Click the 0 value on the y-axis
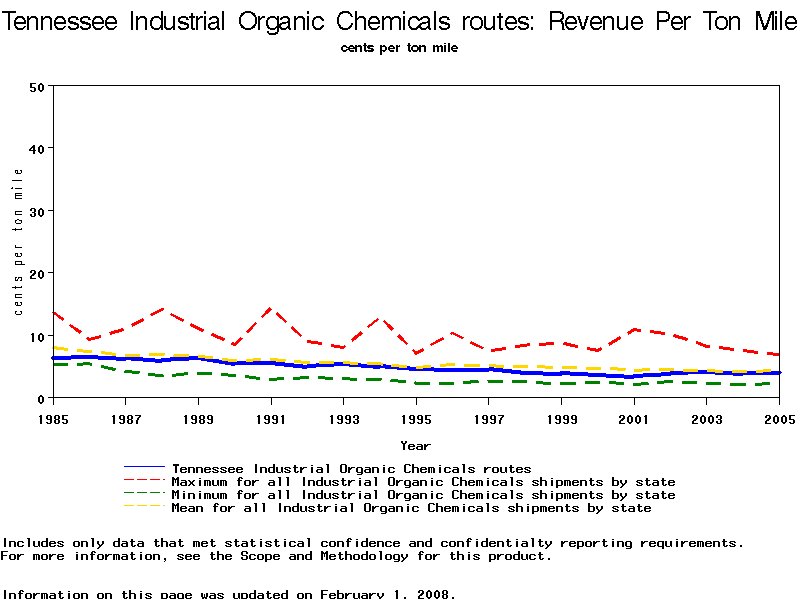 [40, 398]
